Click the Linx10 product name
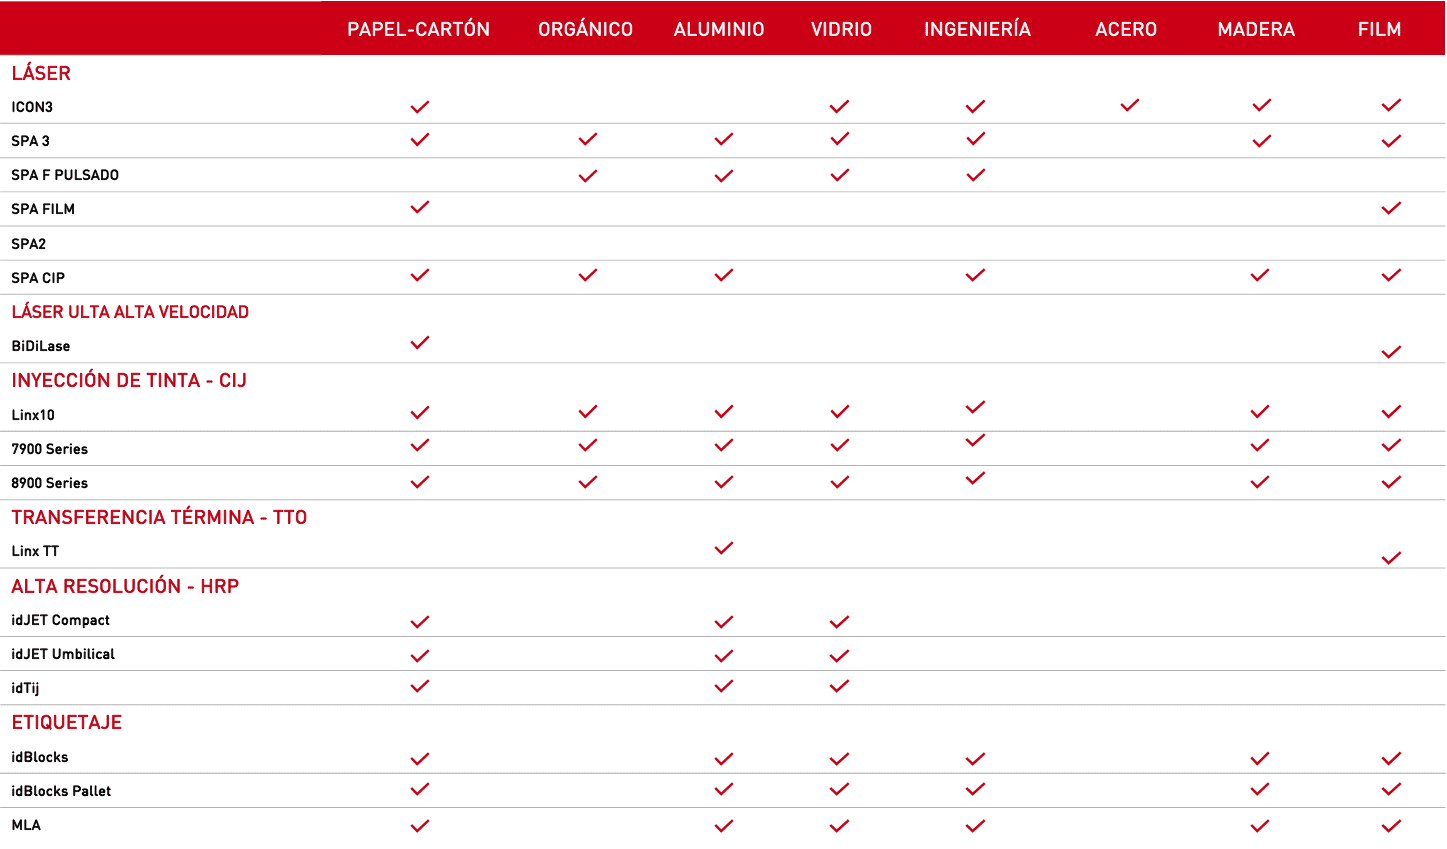 tap(33, 415)
